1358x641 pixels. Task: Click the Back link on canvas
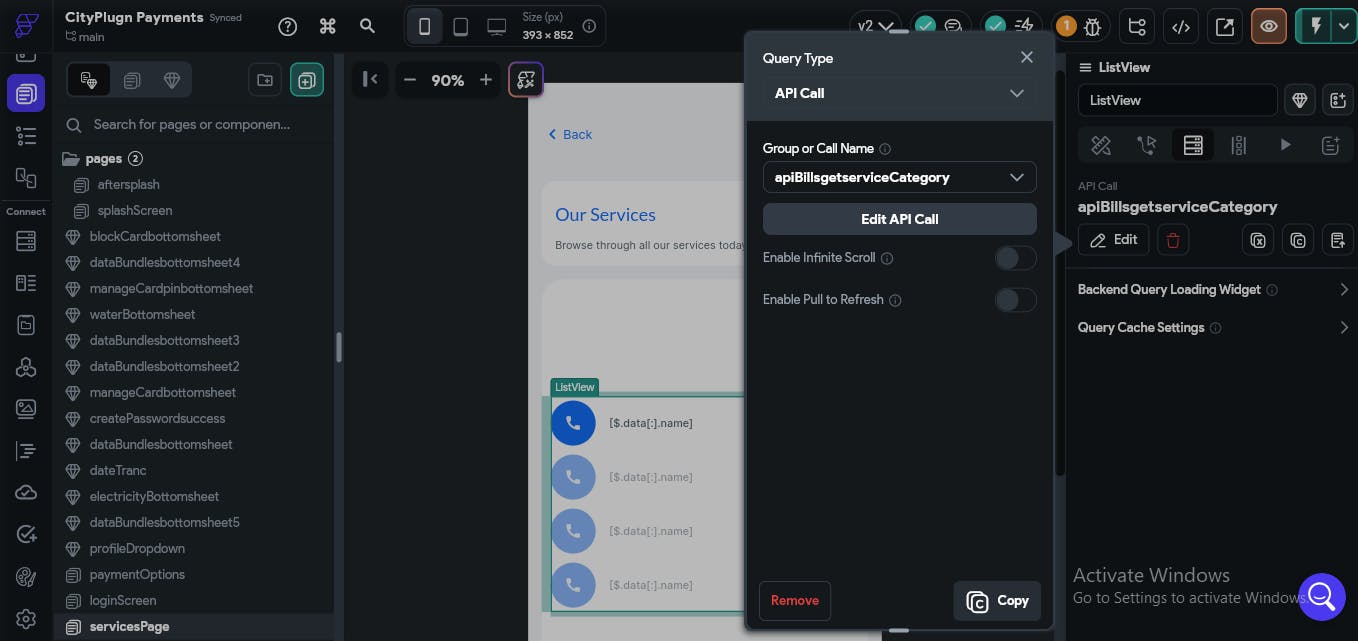click(x=570, y=134)
